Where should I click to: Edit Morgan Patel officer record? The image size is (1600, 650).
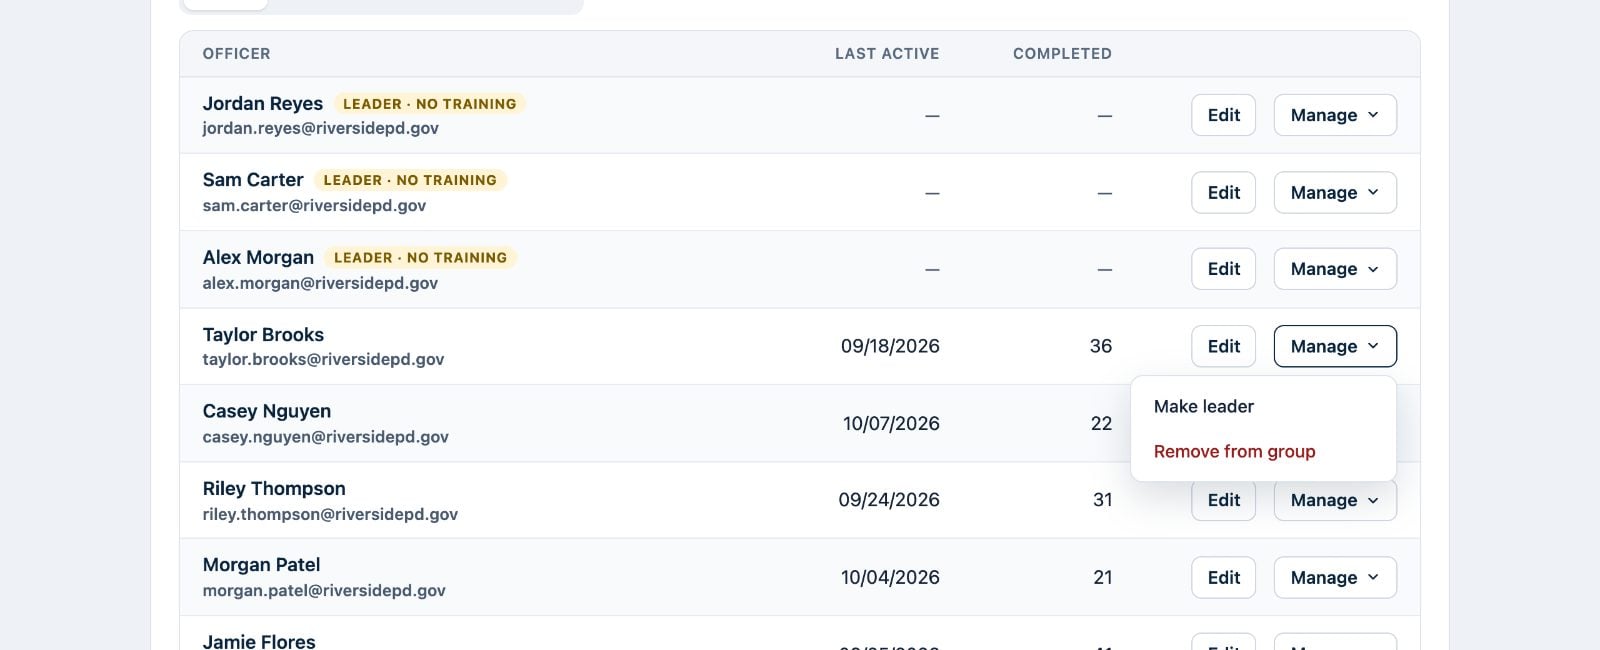click(1223, 577)
